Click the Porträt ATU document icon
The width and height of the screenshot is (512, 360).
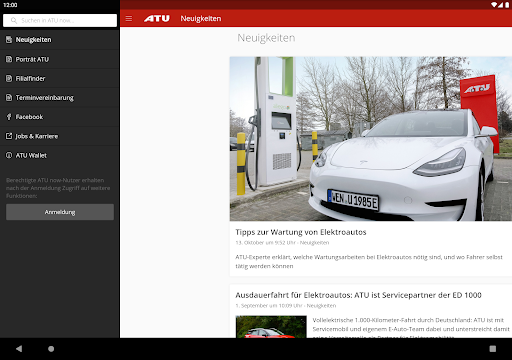(9, 59)
